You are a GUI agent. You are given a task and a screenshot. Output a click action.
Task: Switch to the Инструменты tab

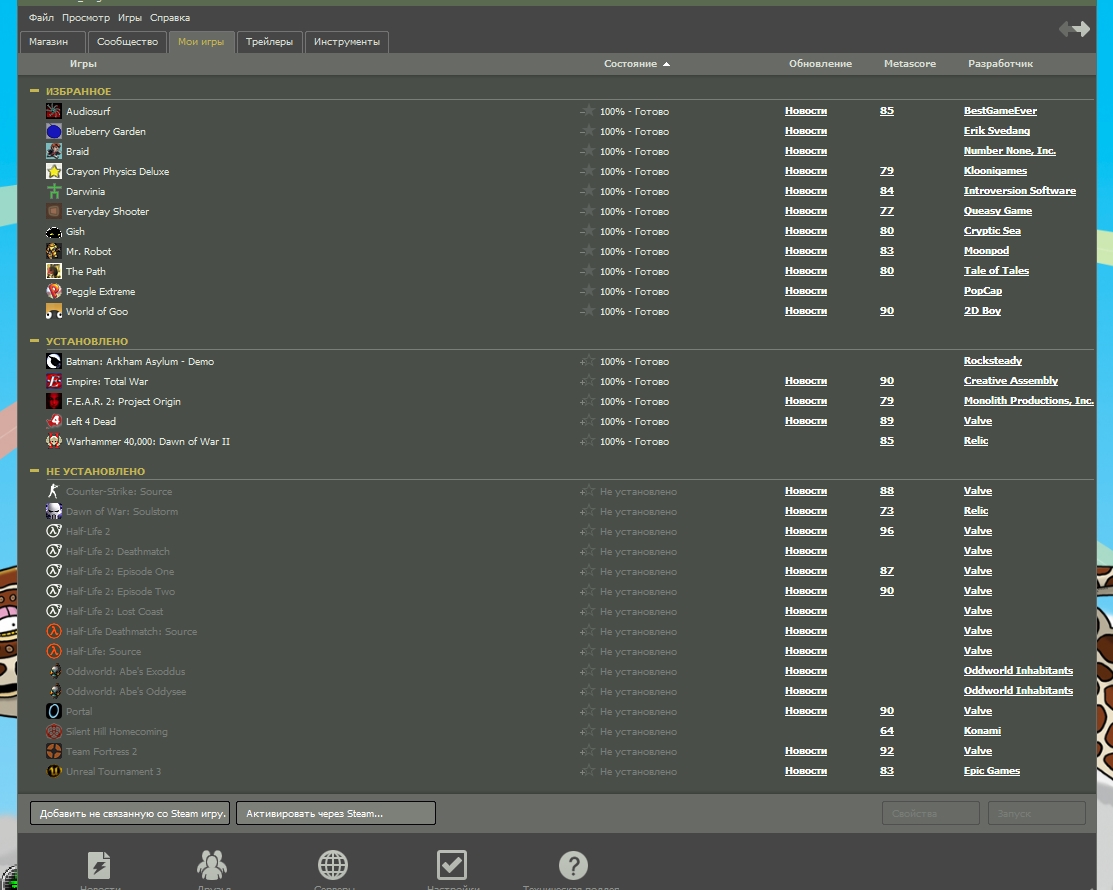tap(346, 42)
